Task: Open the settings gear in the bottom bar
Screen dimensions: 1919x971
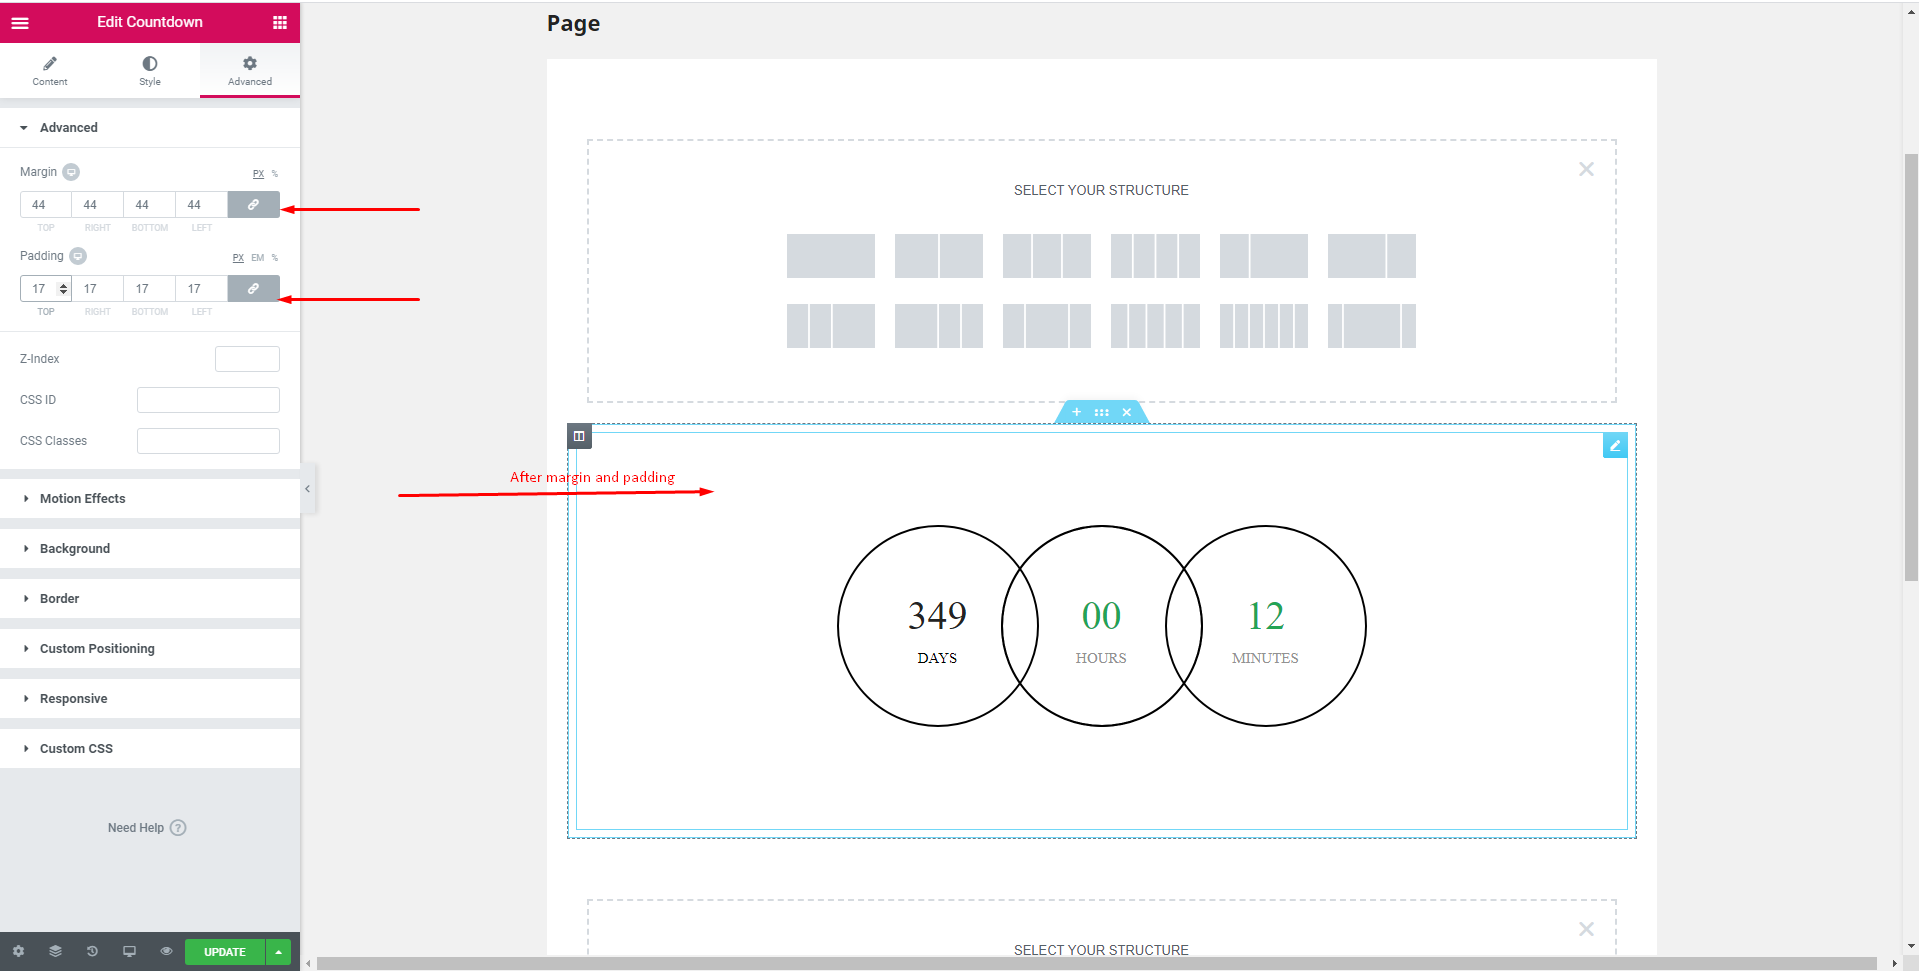Action: pyautogui.click(x=18, y=952)
